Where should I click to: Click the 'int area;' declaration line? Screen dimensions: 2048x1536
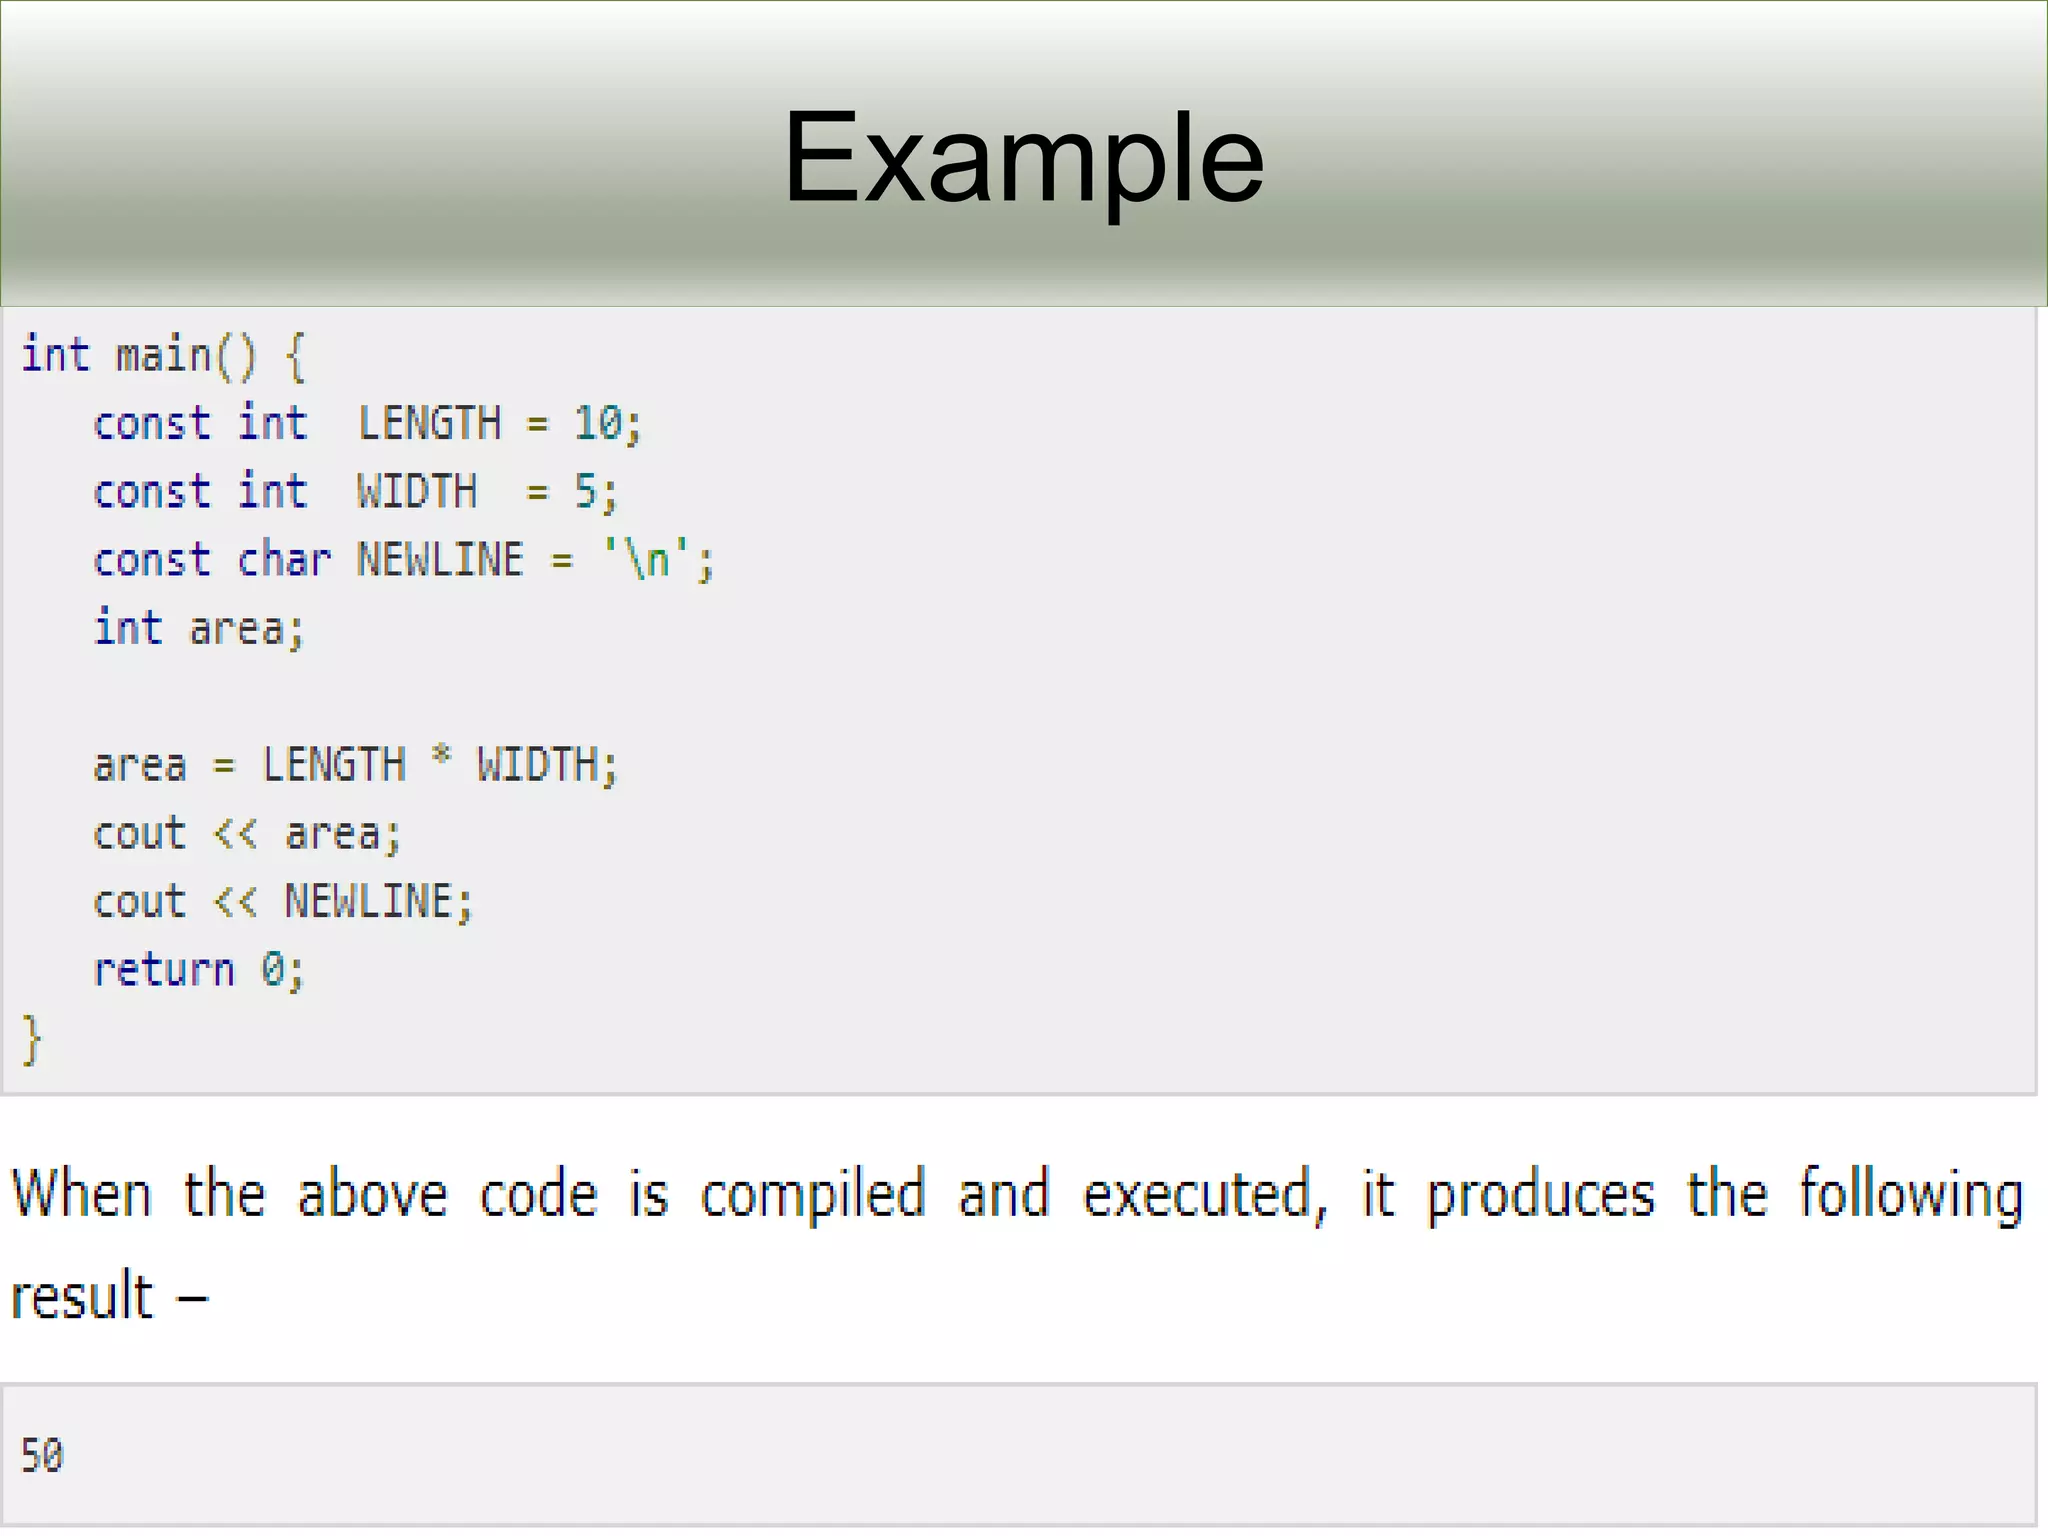[x=198, y=629]
